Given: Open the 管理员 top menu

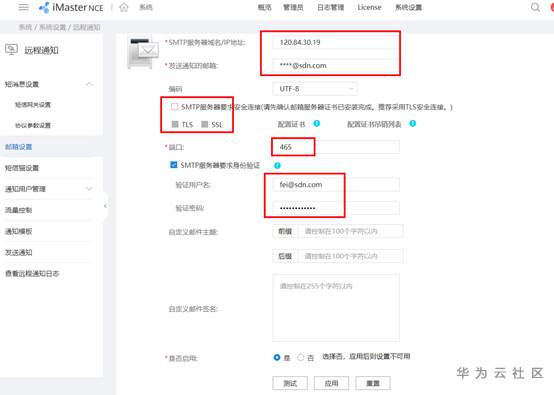Looking at the screenshot, I should click(293, 7).
